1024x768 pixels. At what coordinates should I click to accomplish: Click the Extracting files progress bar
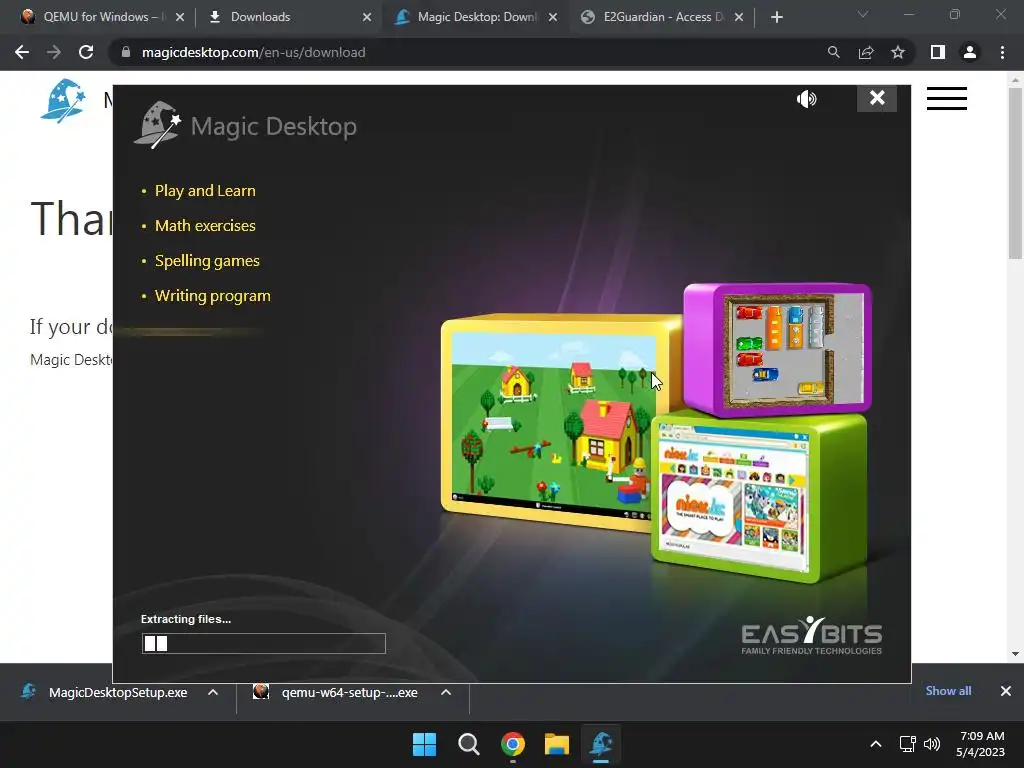(264, 643)
